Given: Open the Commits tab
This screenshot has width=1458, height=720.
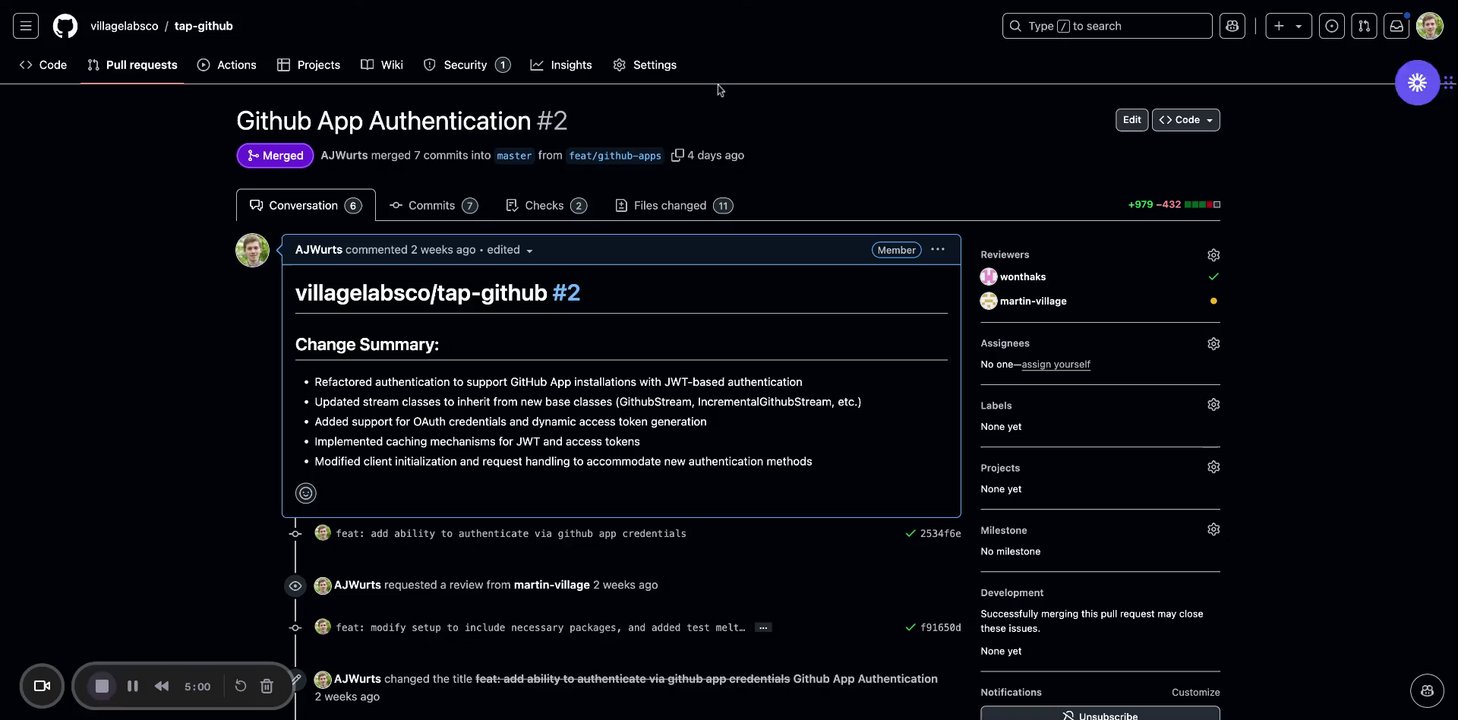Looking at the screenshot, I should 433,206.
